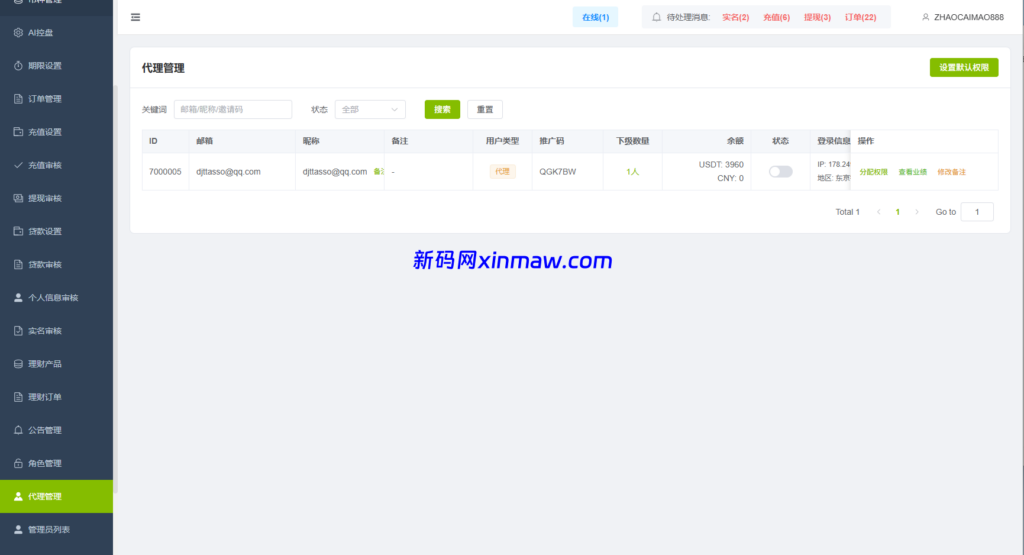1024x555 pixels.
Task: Click 分配权限 for user 7000005
Action: pos(873,172)
